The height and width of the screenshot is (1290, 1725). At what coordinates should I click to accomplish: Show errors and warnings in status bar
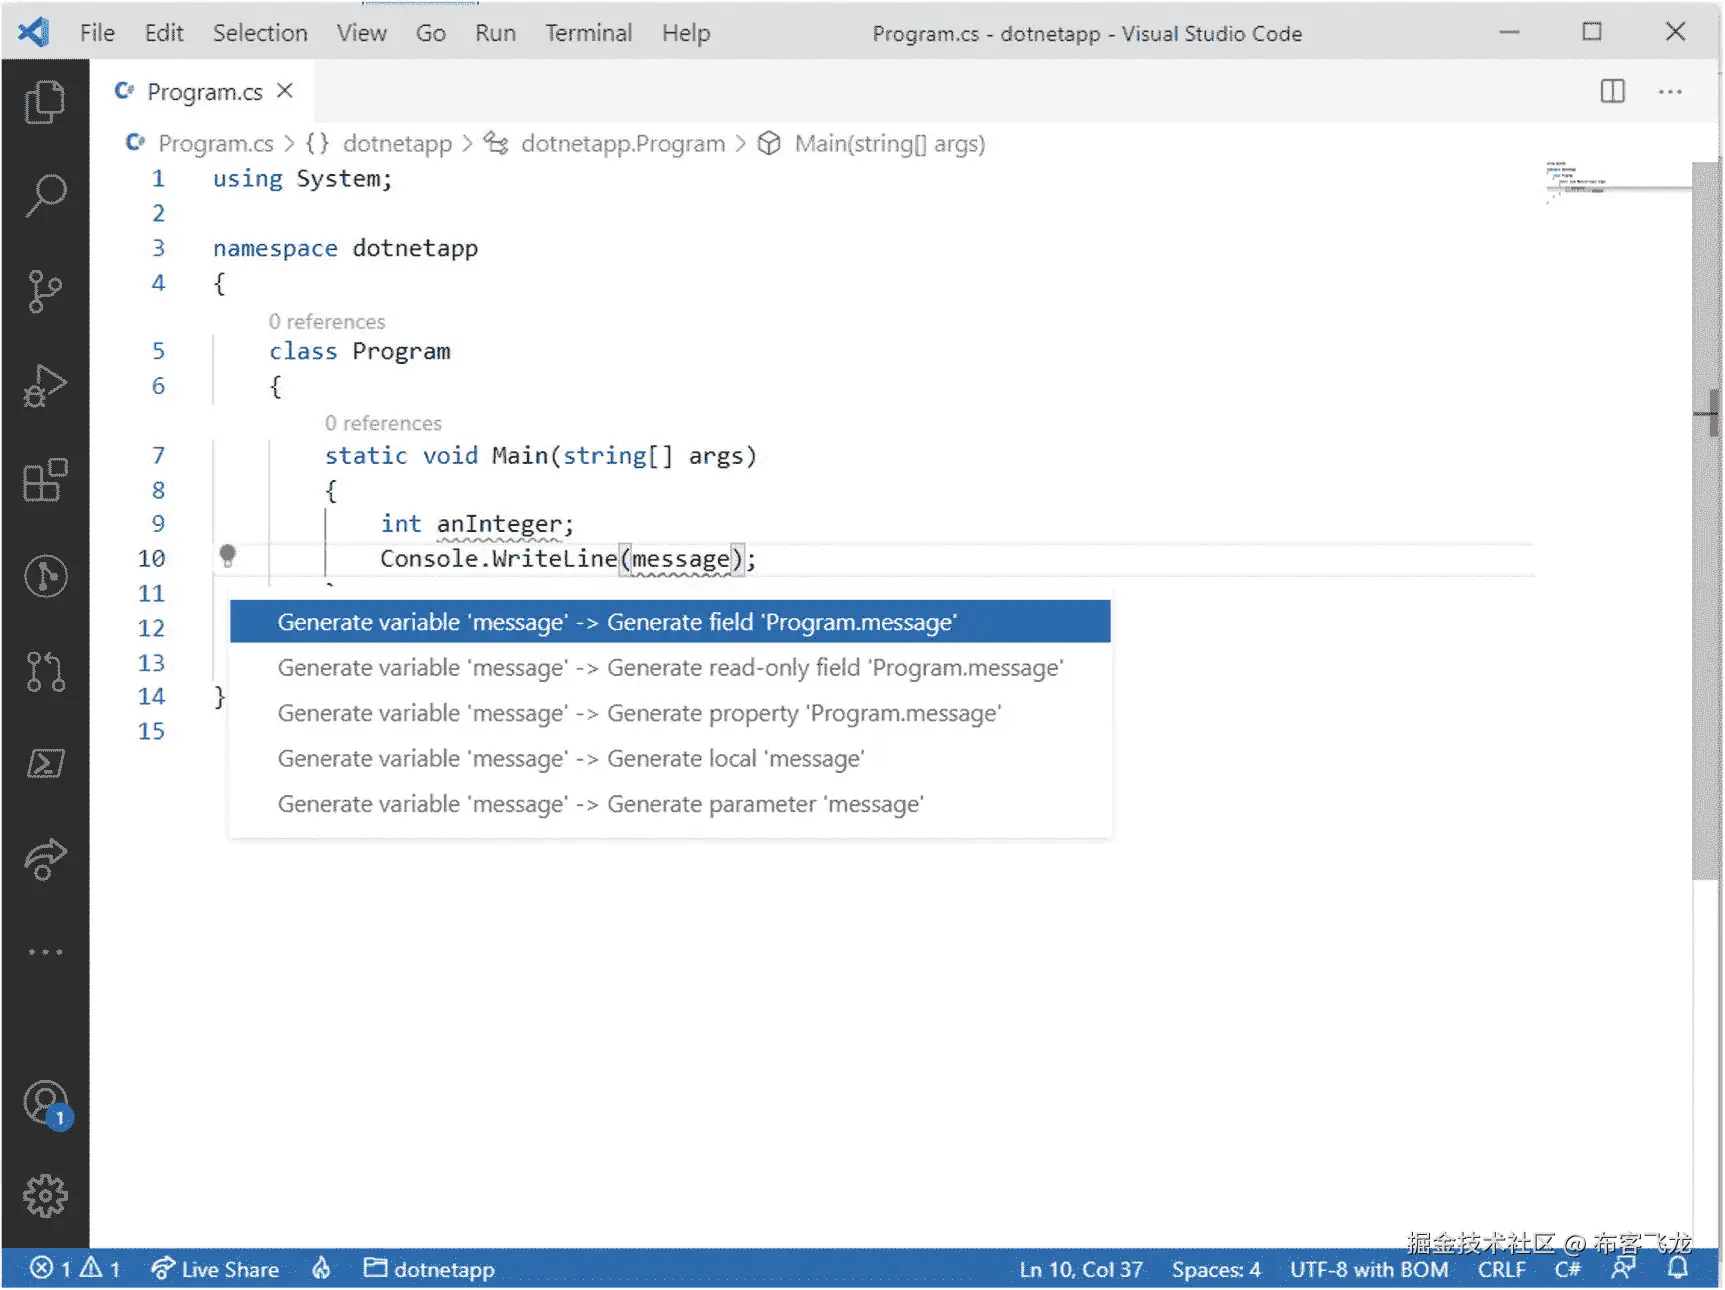click(75, 1269)
